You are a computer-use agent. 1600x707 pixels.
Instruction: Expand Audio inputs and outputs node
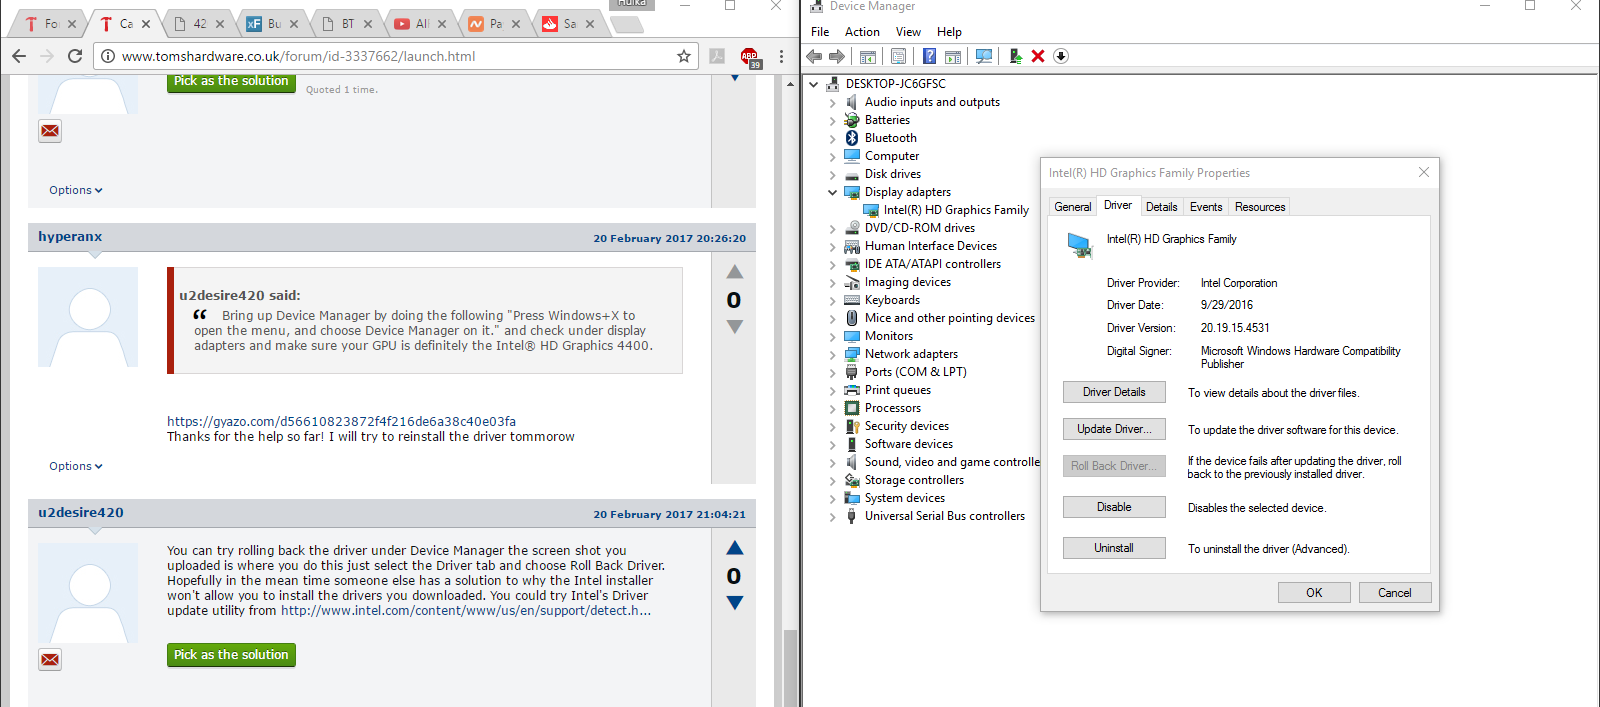[832, 102]
